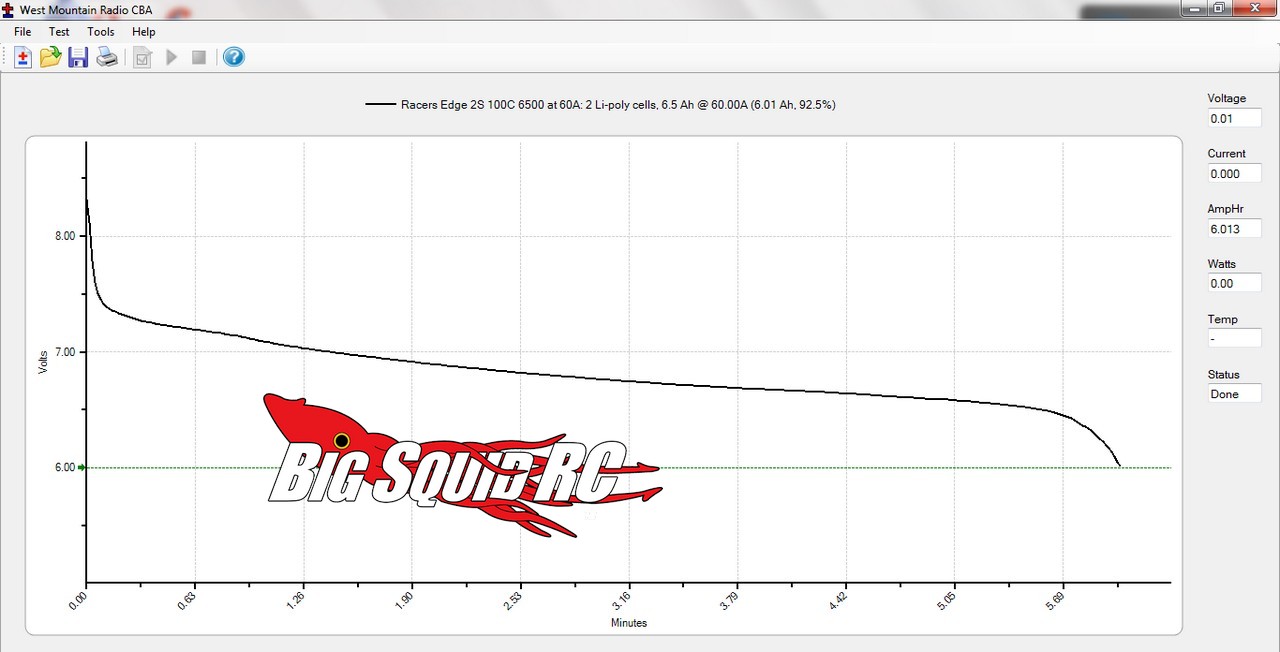This screenshot has height=652, width=1280.
Task: Click the green cutoff arrow marker at 6.00
Action: 82,467
